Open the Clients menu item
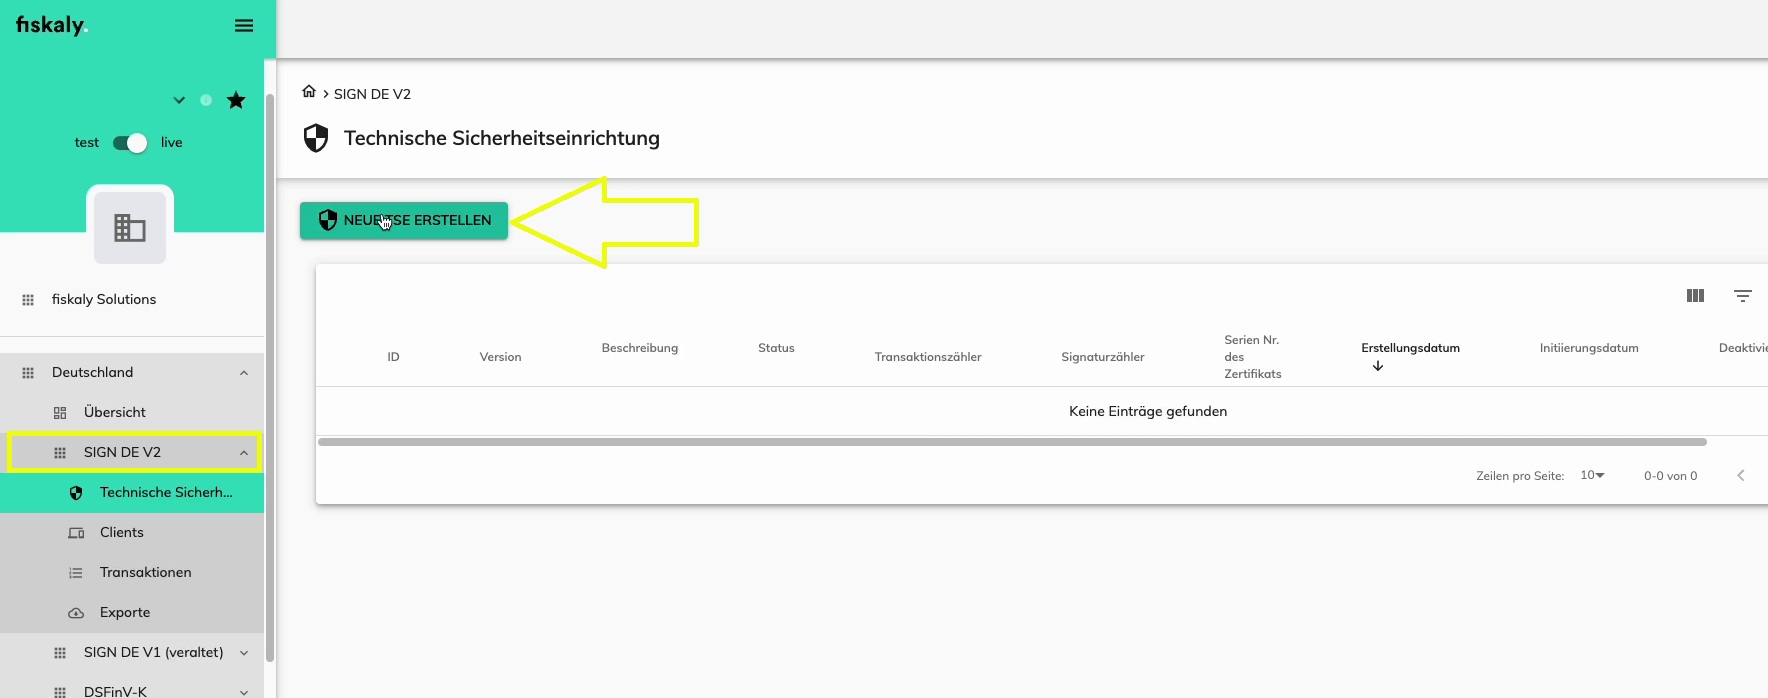 tap(122, 533)
